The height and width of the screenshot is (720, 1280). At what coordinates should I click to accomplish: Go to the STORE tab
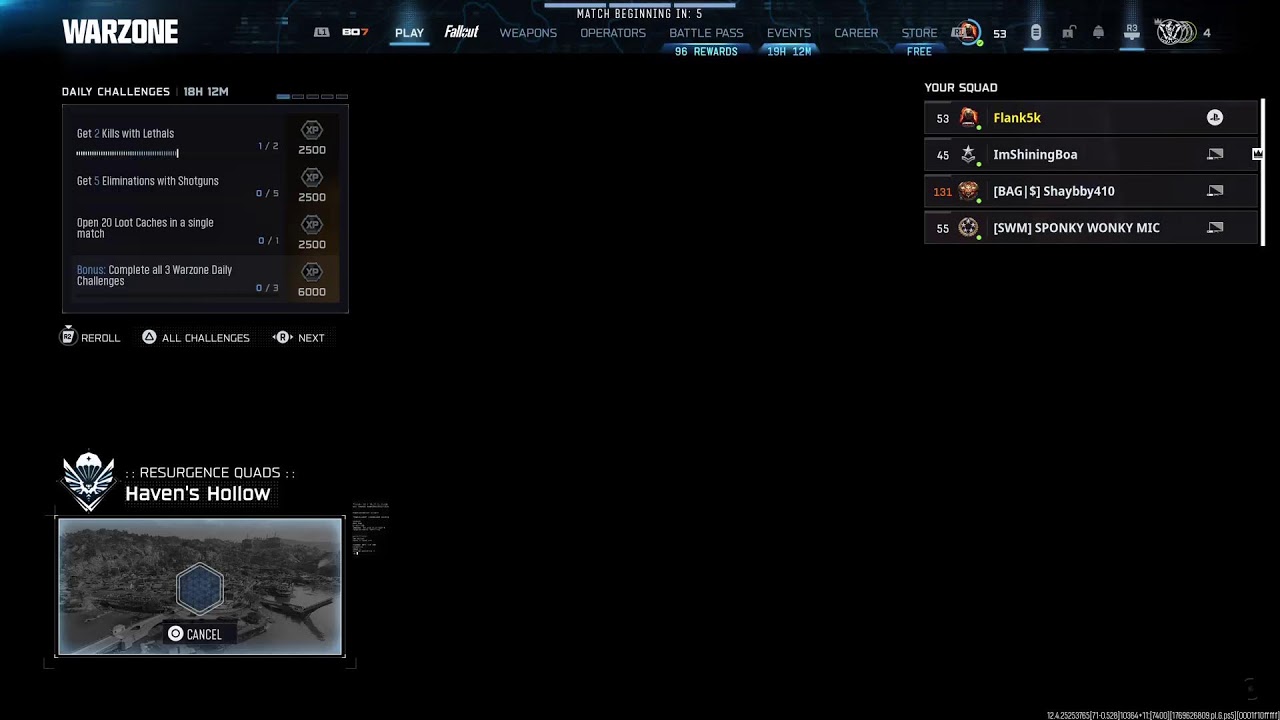(919, 33)
